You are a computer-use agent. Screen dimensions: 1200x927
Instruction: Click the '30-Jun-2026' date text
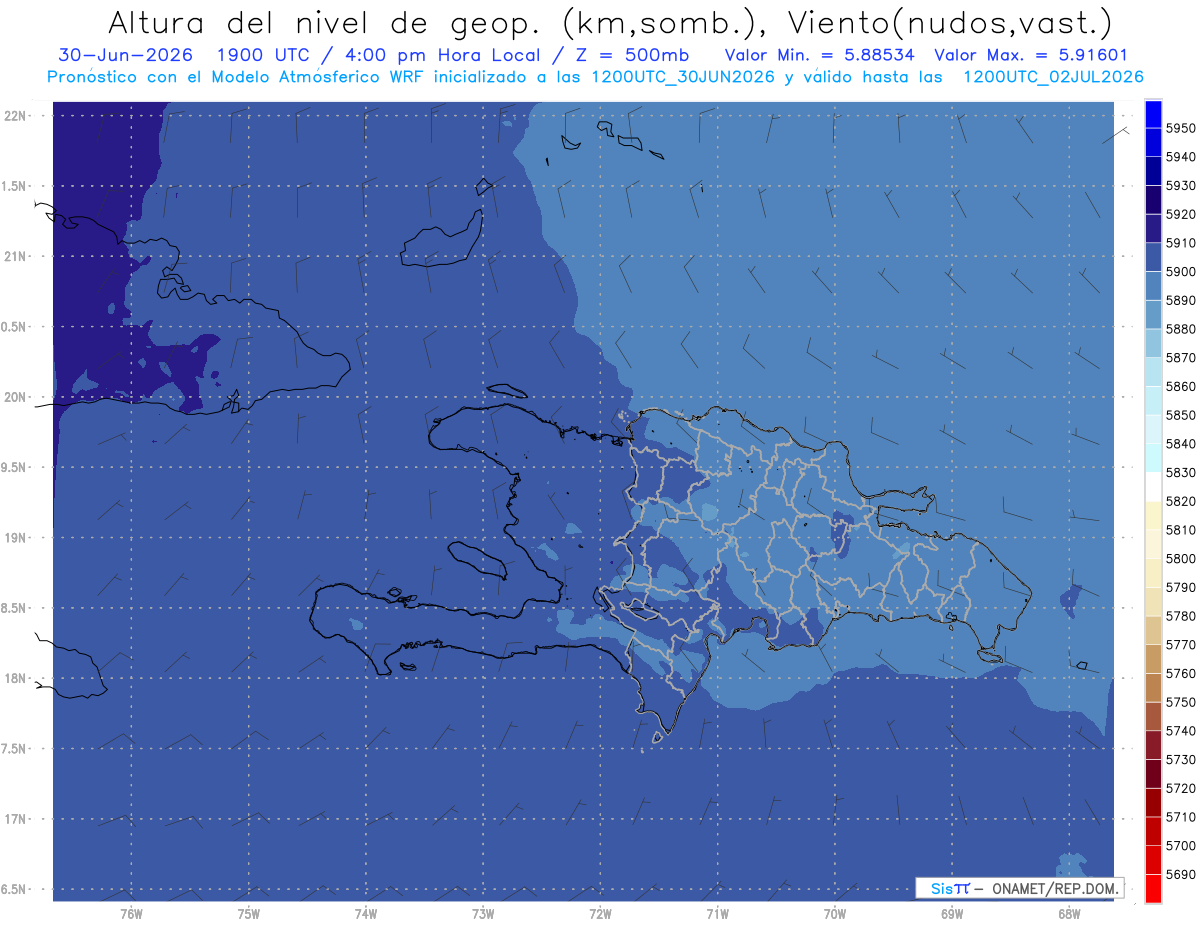click(x=125, y=55)
